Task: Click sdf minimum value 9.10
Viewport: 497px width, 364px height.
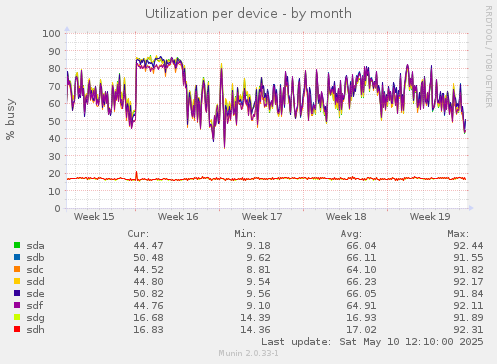Action: (258, 306)
